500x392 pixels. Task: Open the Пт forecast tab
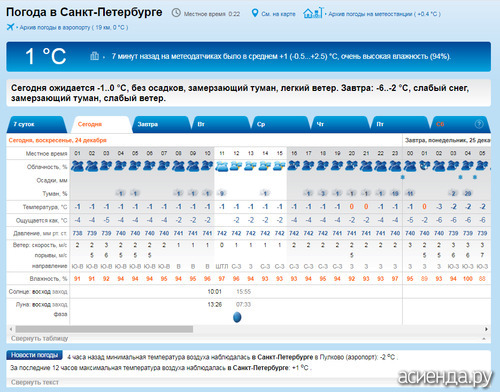pyautogui.click(x=400, y=124)
